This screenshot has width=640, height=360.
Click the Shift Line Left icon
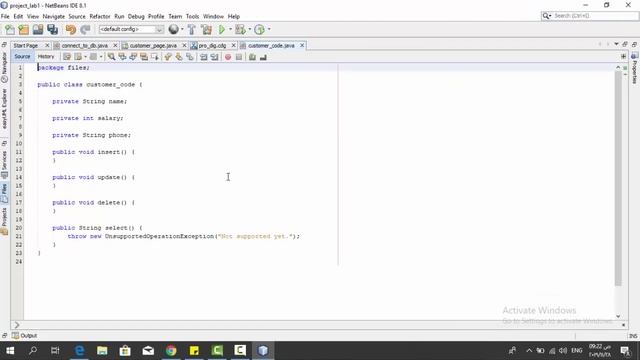click(203, 57)
